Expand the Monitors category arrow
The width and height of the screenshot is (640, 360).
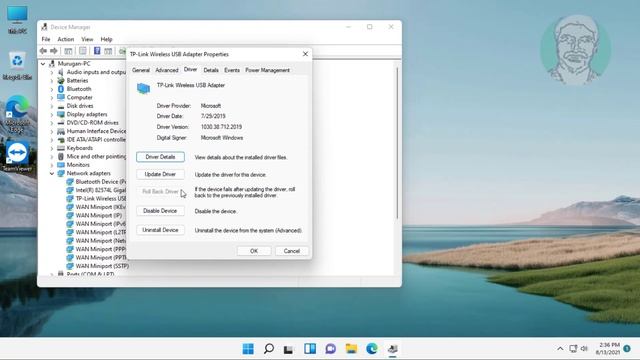[52, 165]
